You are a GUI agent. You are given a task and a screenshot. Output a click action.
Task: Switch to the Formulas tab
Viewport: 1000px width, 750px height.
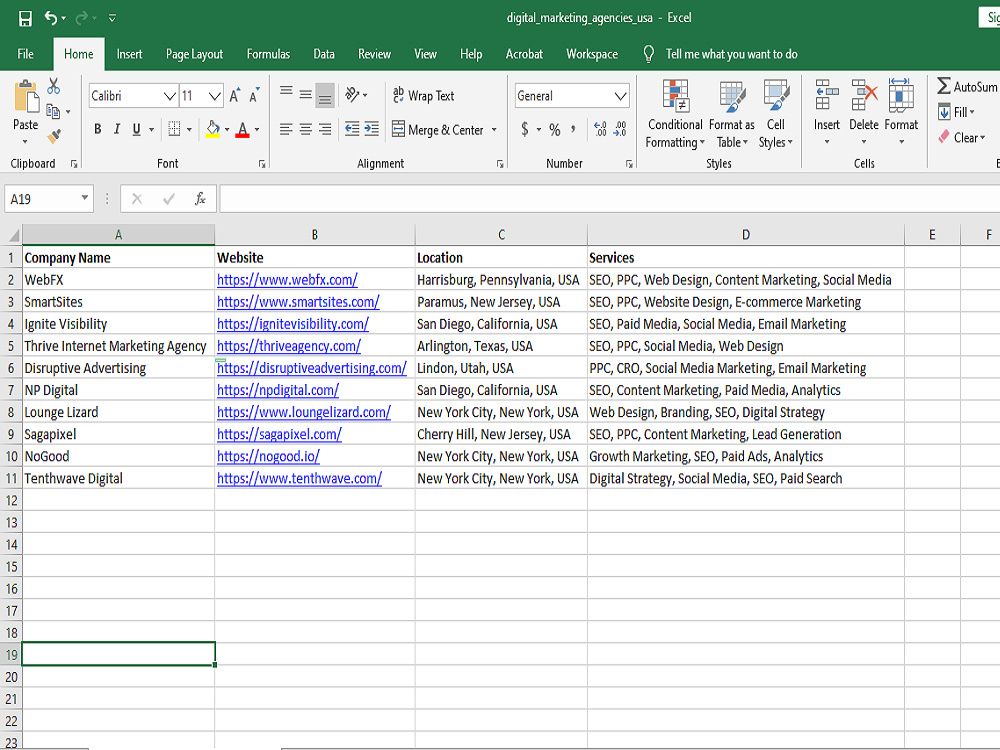pyautogui.click(x=268, y=54)
